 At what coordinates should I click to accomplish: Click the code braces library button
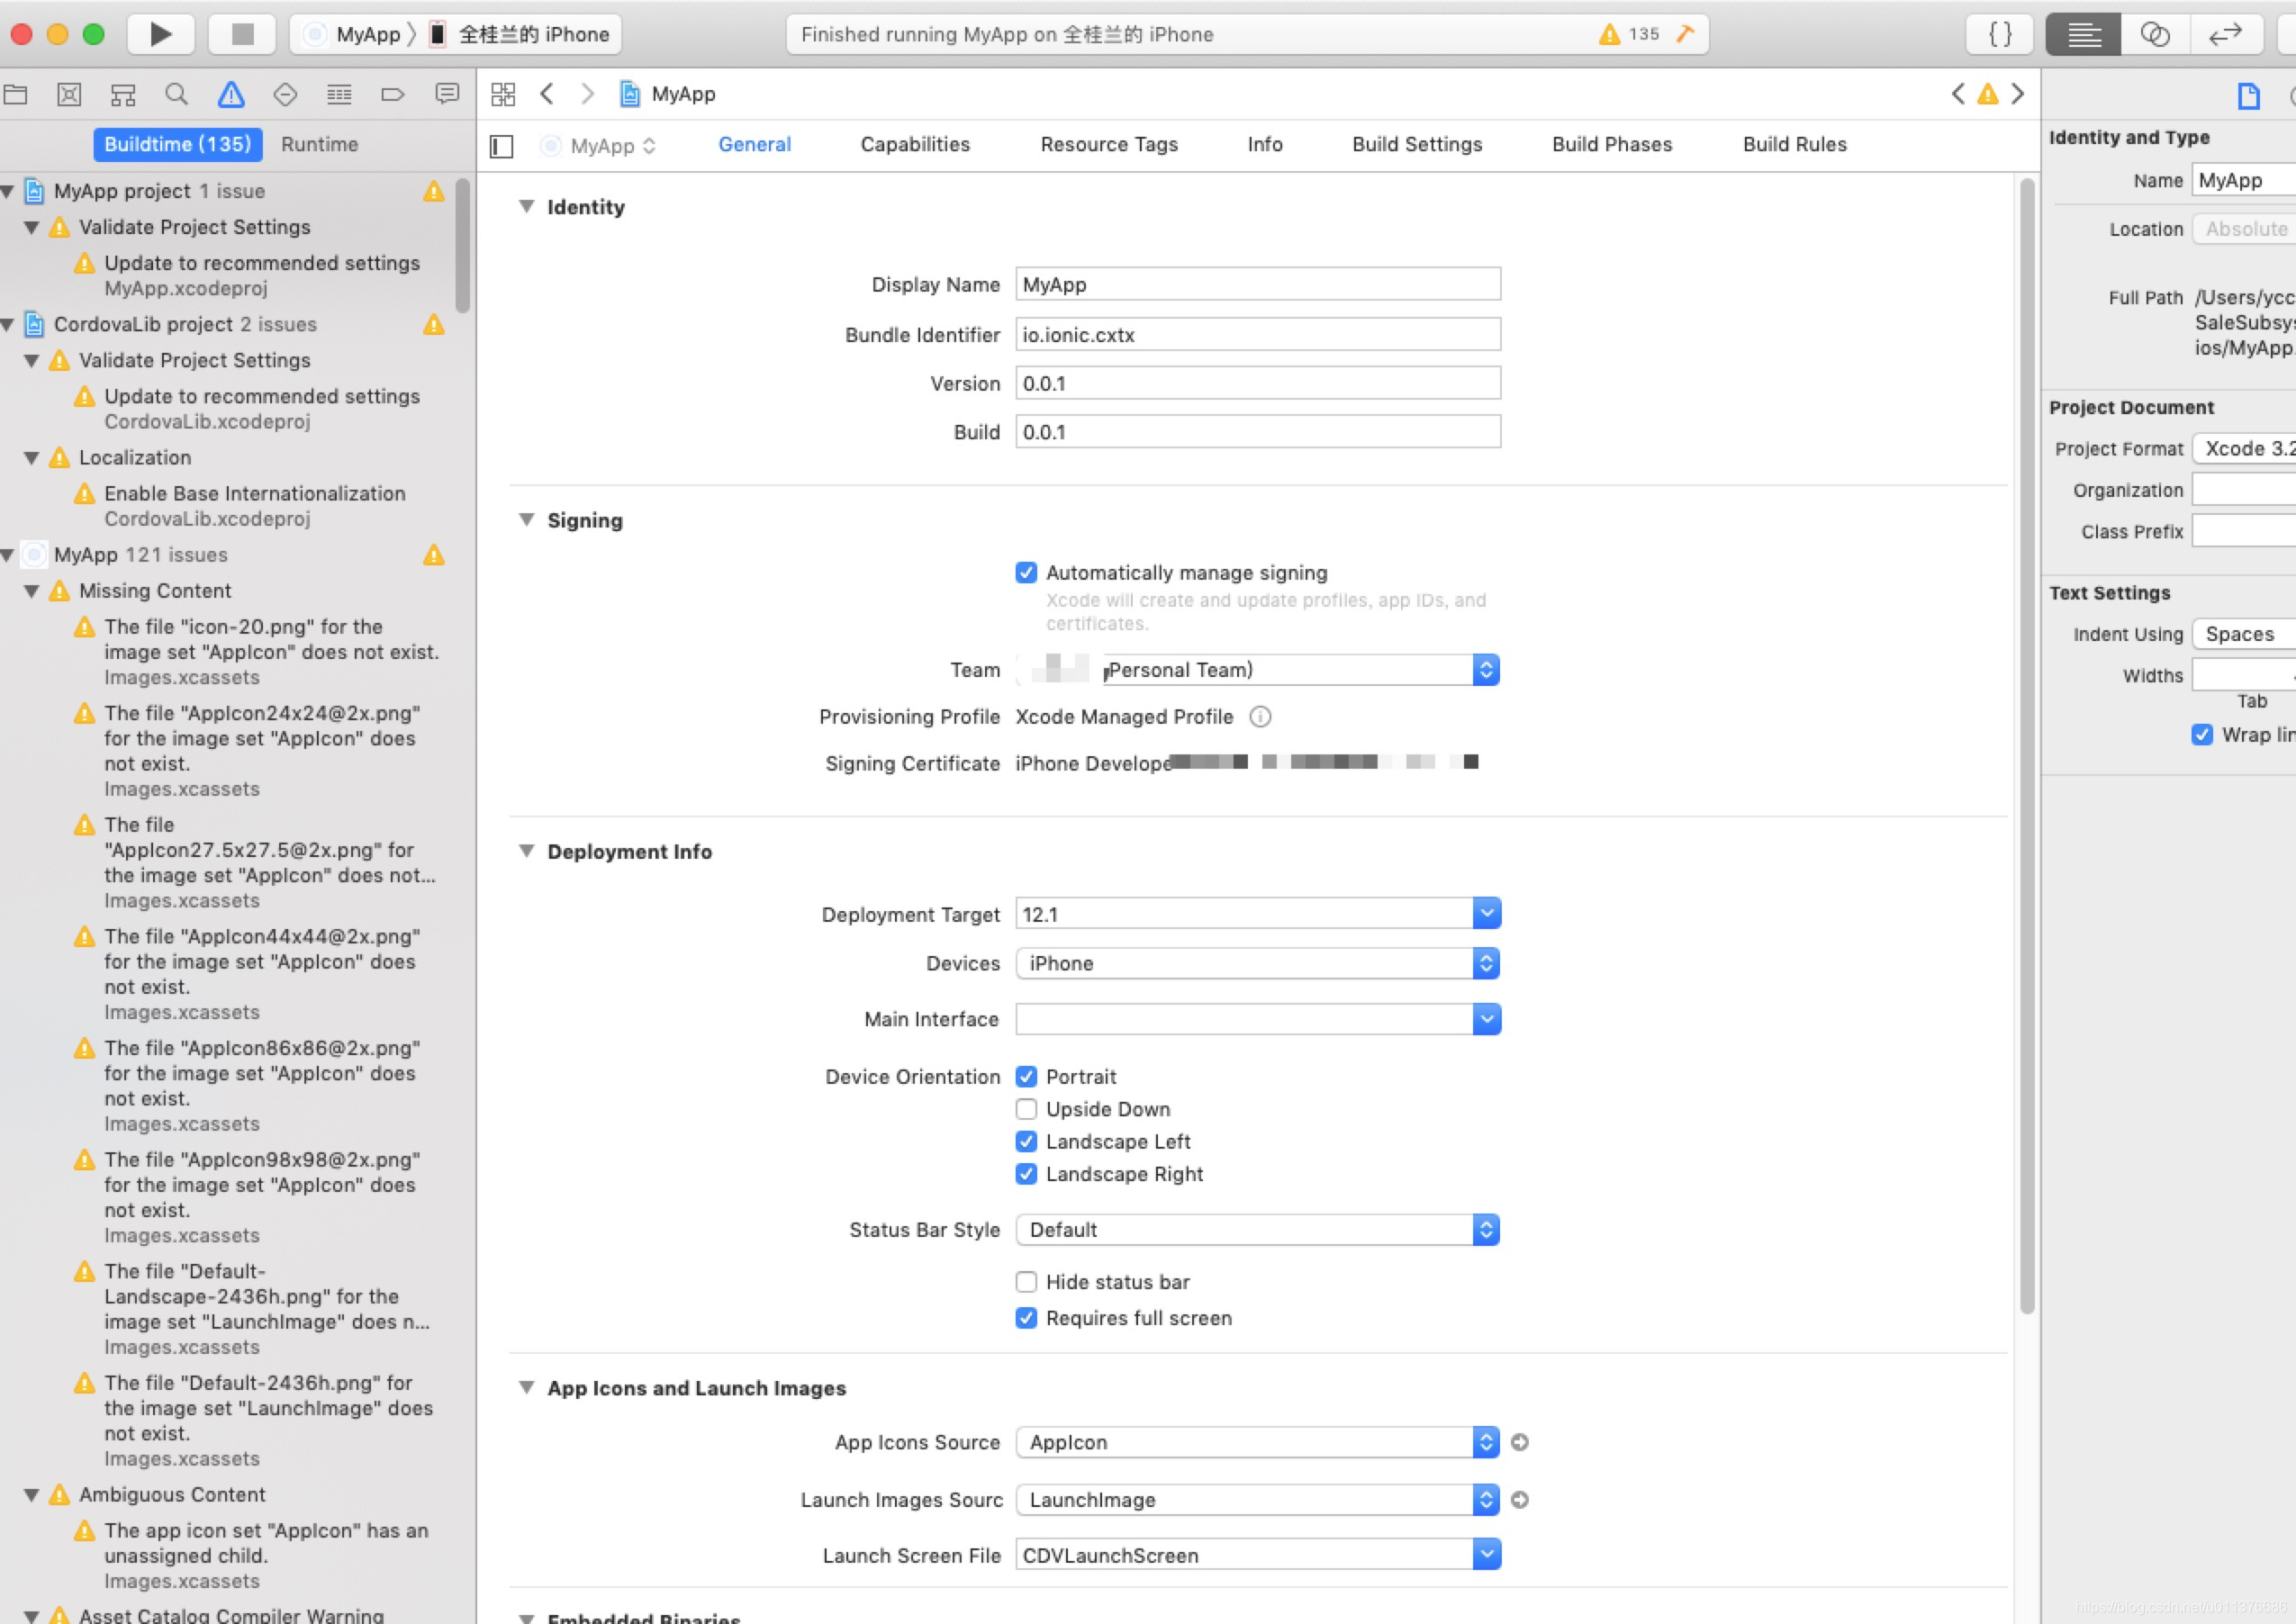click(2000, 34)
